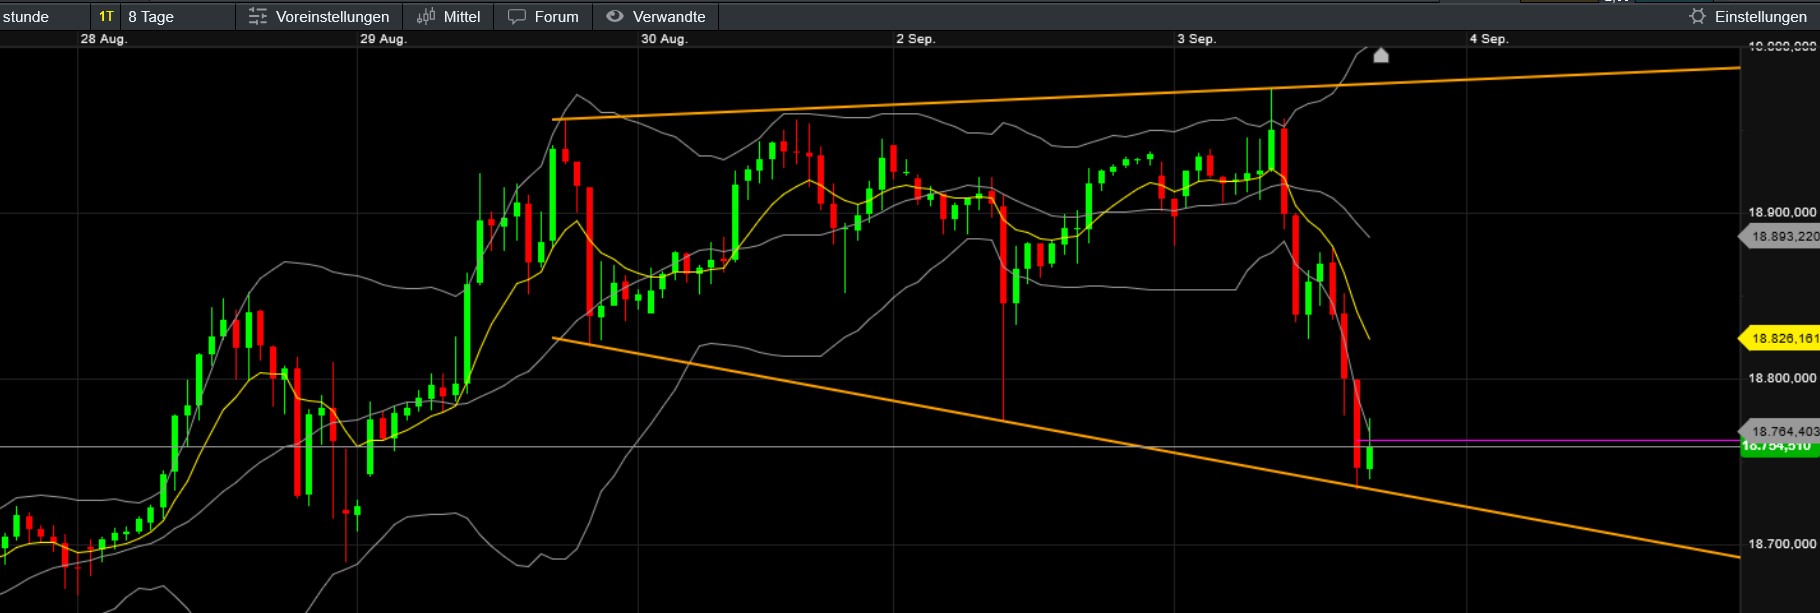The width and height of the screenshot is (1820, 613).
Task: Select the upper orange trendline
Action: click(1146, 94)
